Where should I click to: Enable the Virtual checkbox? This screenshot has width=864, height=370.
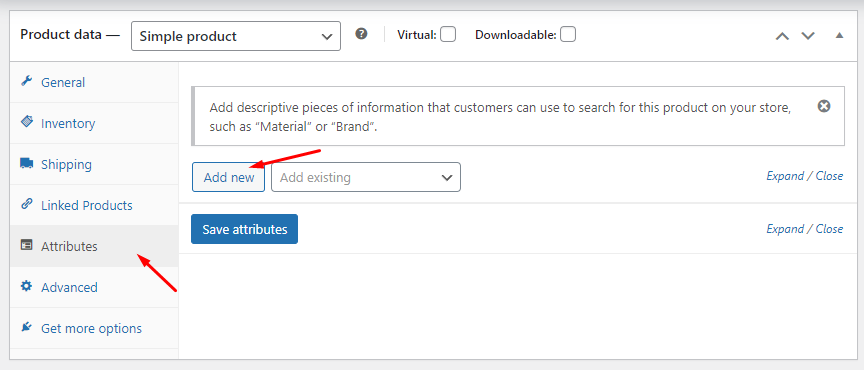[x=448, y=35]
